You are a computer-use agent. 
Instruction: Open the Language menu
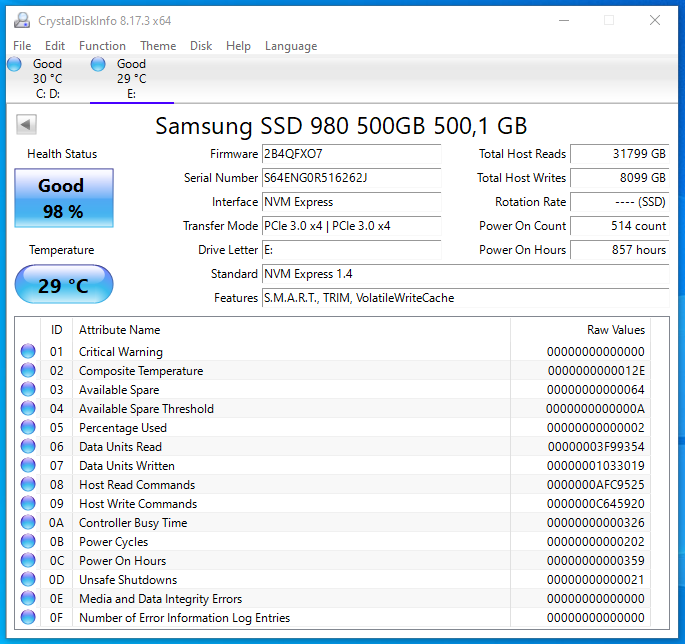(291, 46)
